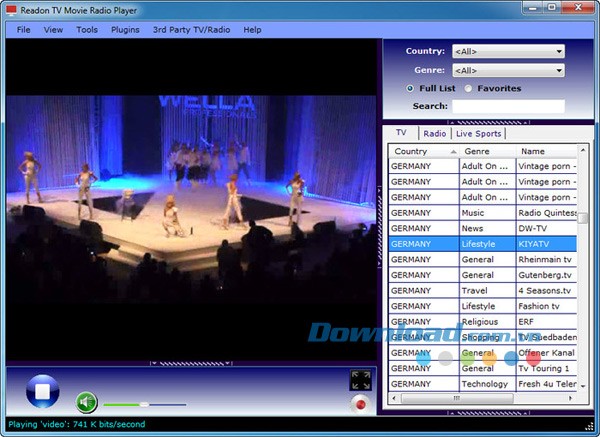This screenshot has height=437, width=600.
Task: Select the Radio Quintess channel row
Action: click(483, 213)
